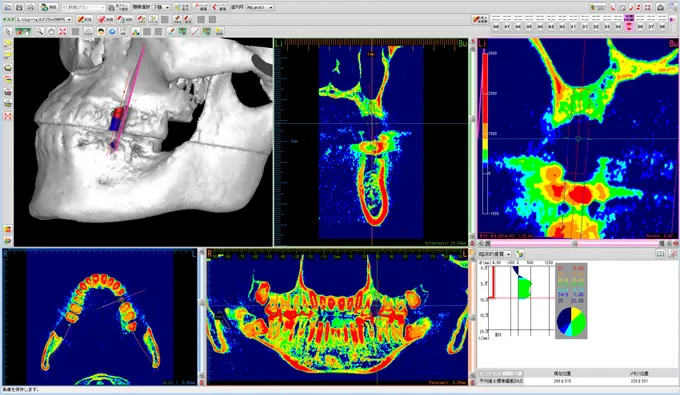Click the bone density pie chart

571,322
